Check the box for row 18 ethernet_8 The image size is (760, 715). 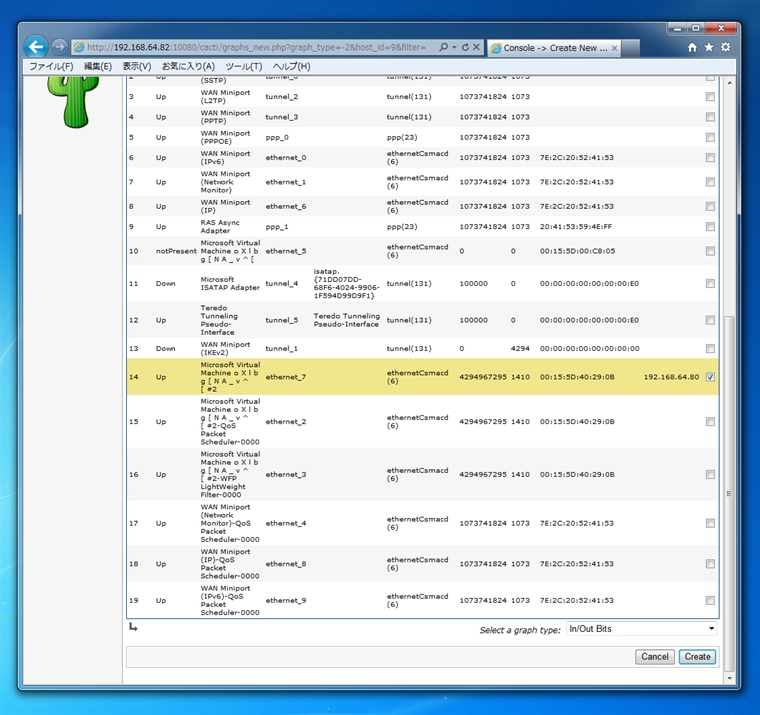710,564
